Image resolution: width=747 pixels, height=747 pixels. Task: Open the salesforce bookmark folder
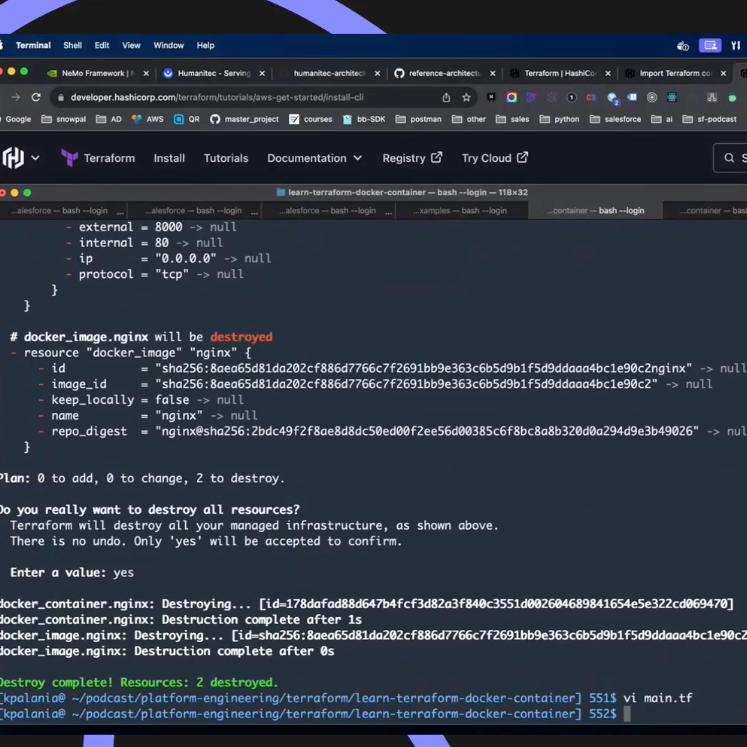[616, 119]
